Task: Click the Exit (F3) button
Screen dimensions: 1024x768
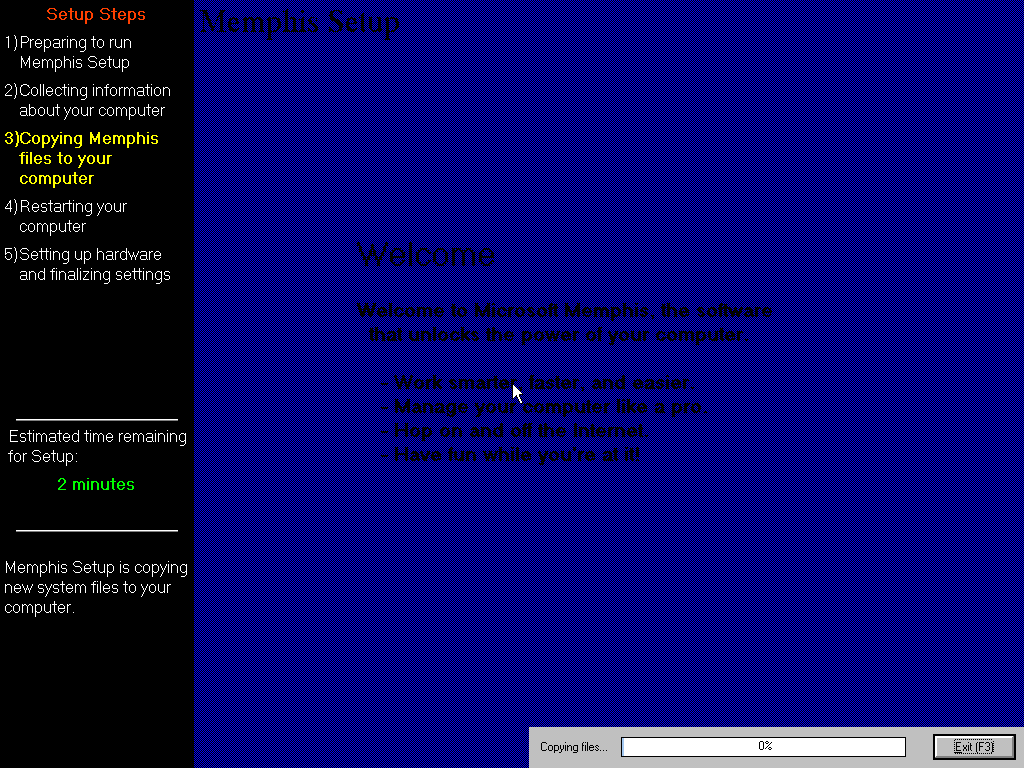Action: click(974, 746)
